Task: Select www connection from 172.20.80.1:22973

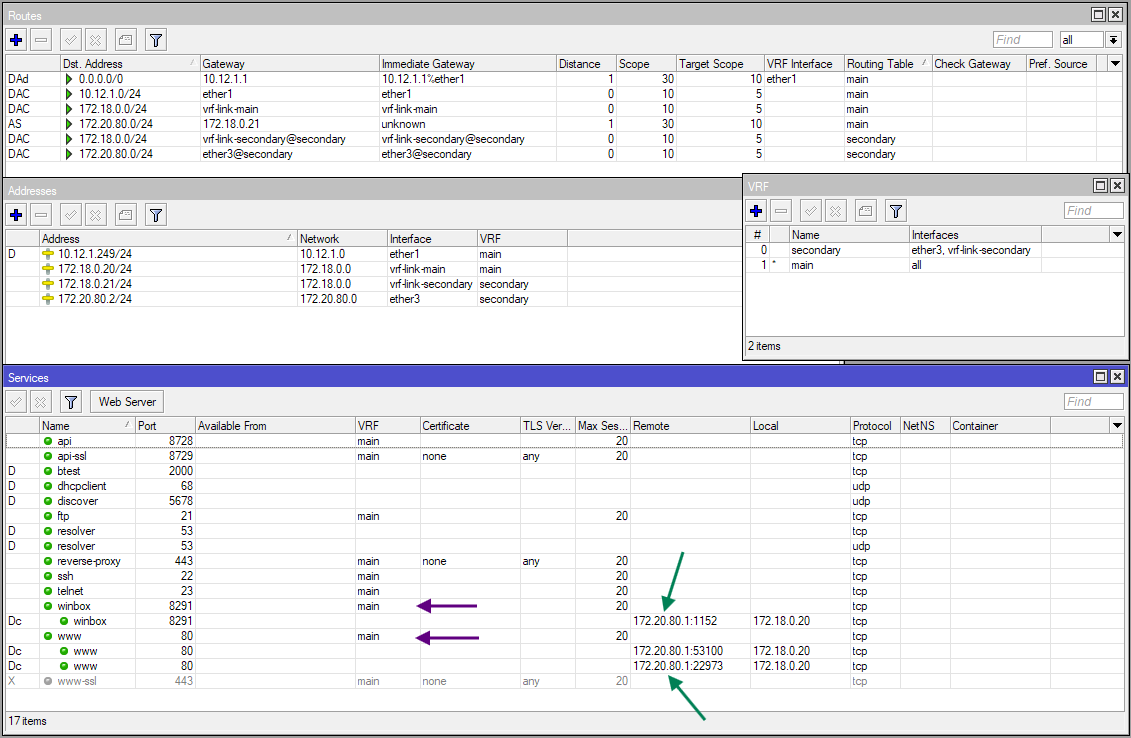Action: coord(564,666)
